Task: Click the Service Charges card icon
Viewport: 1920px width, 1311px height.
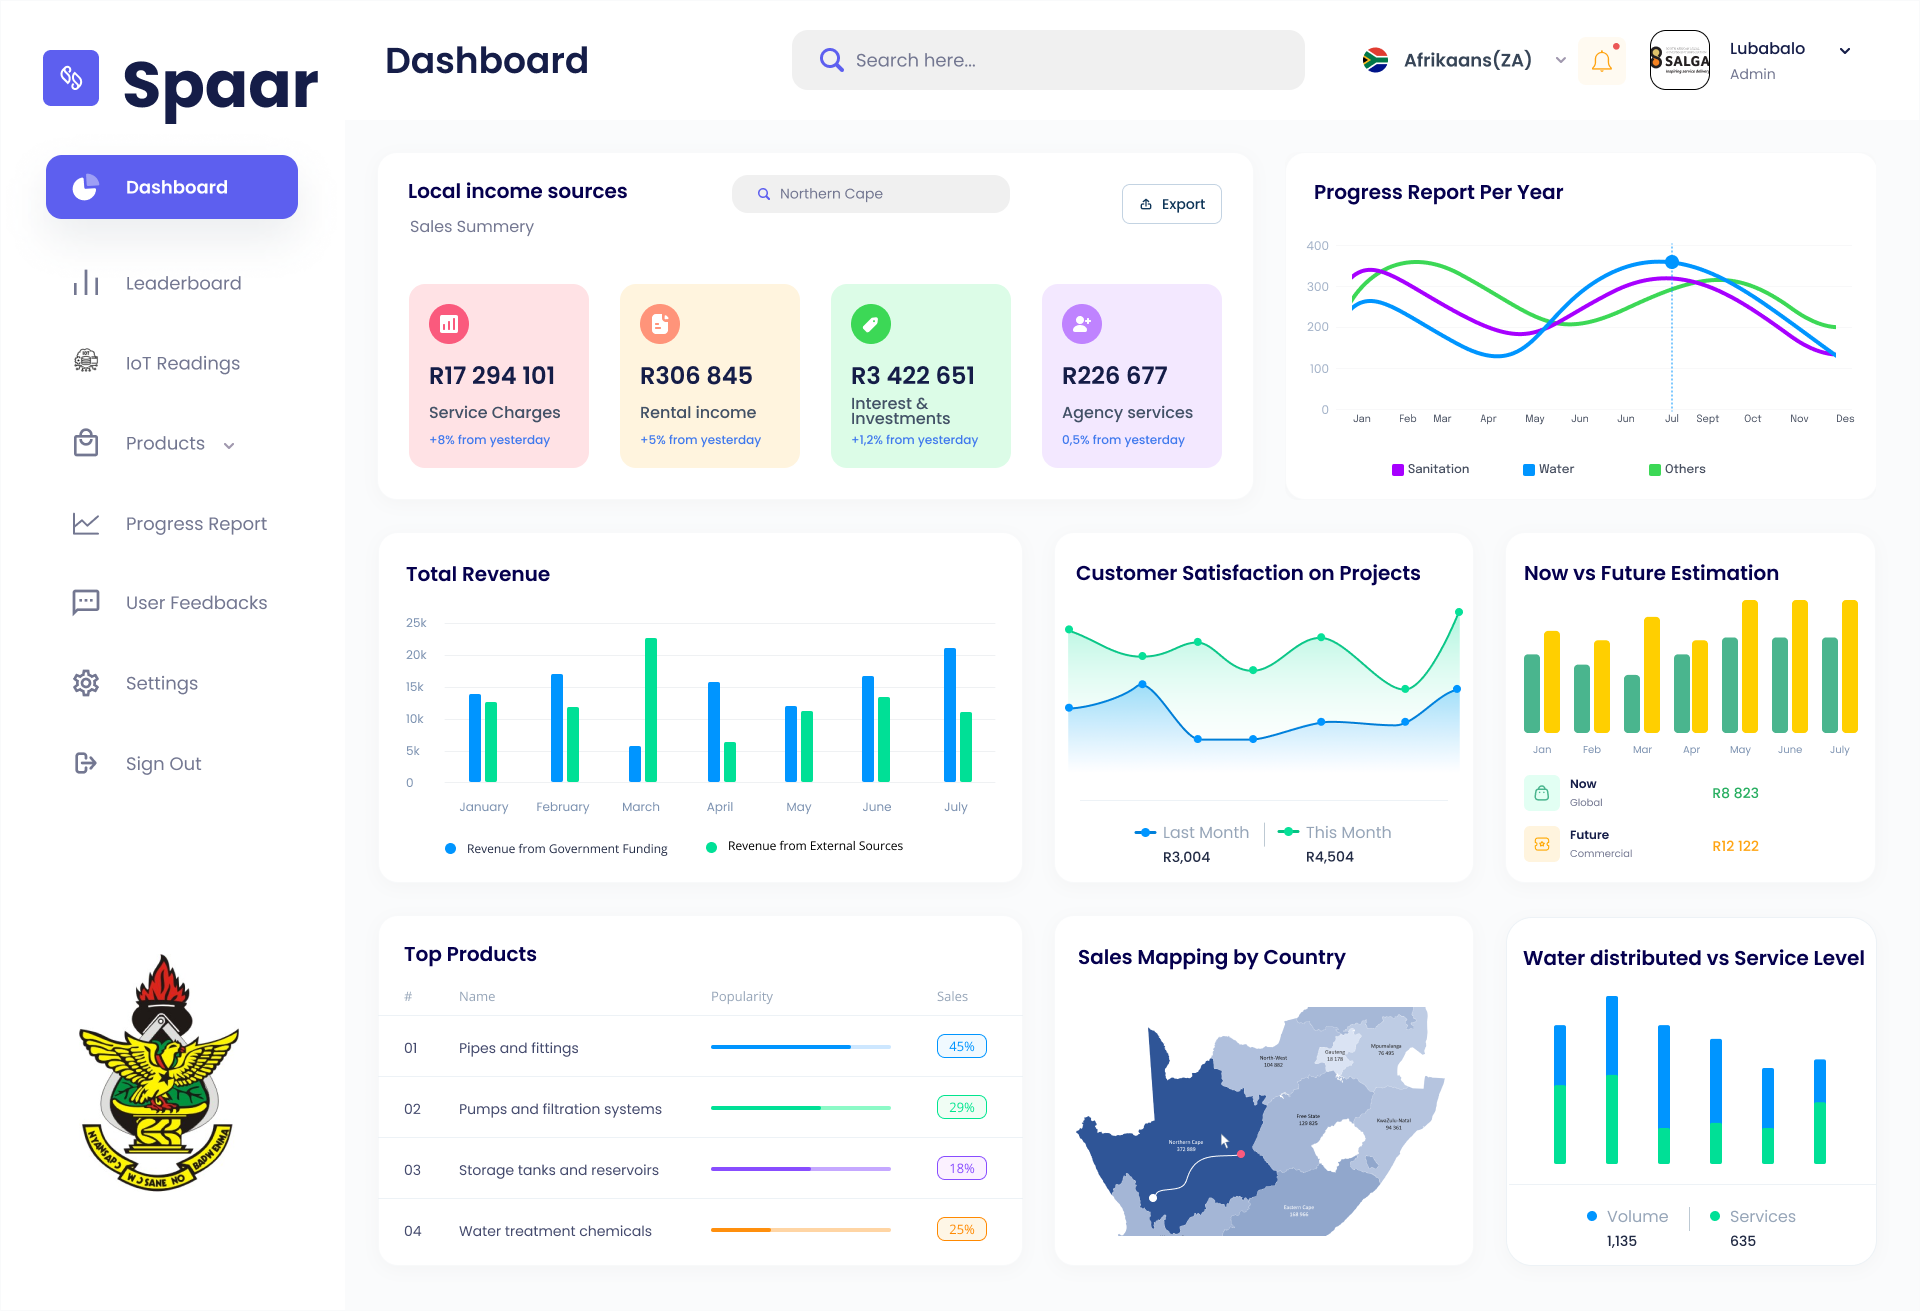Action: (449, 324)
